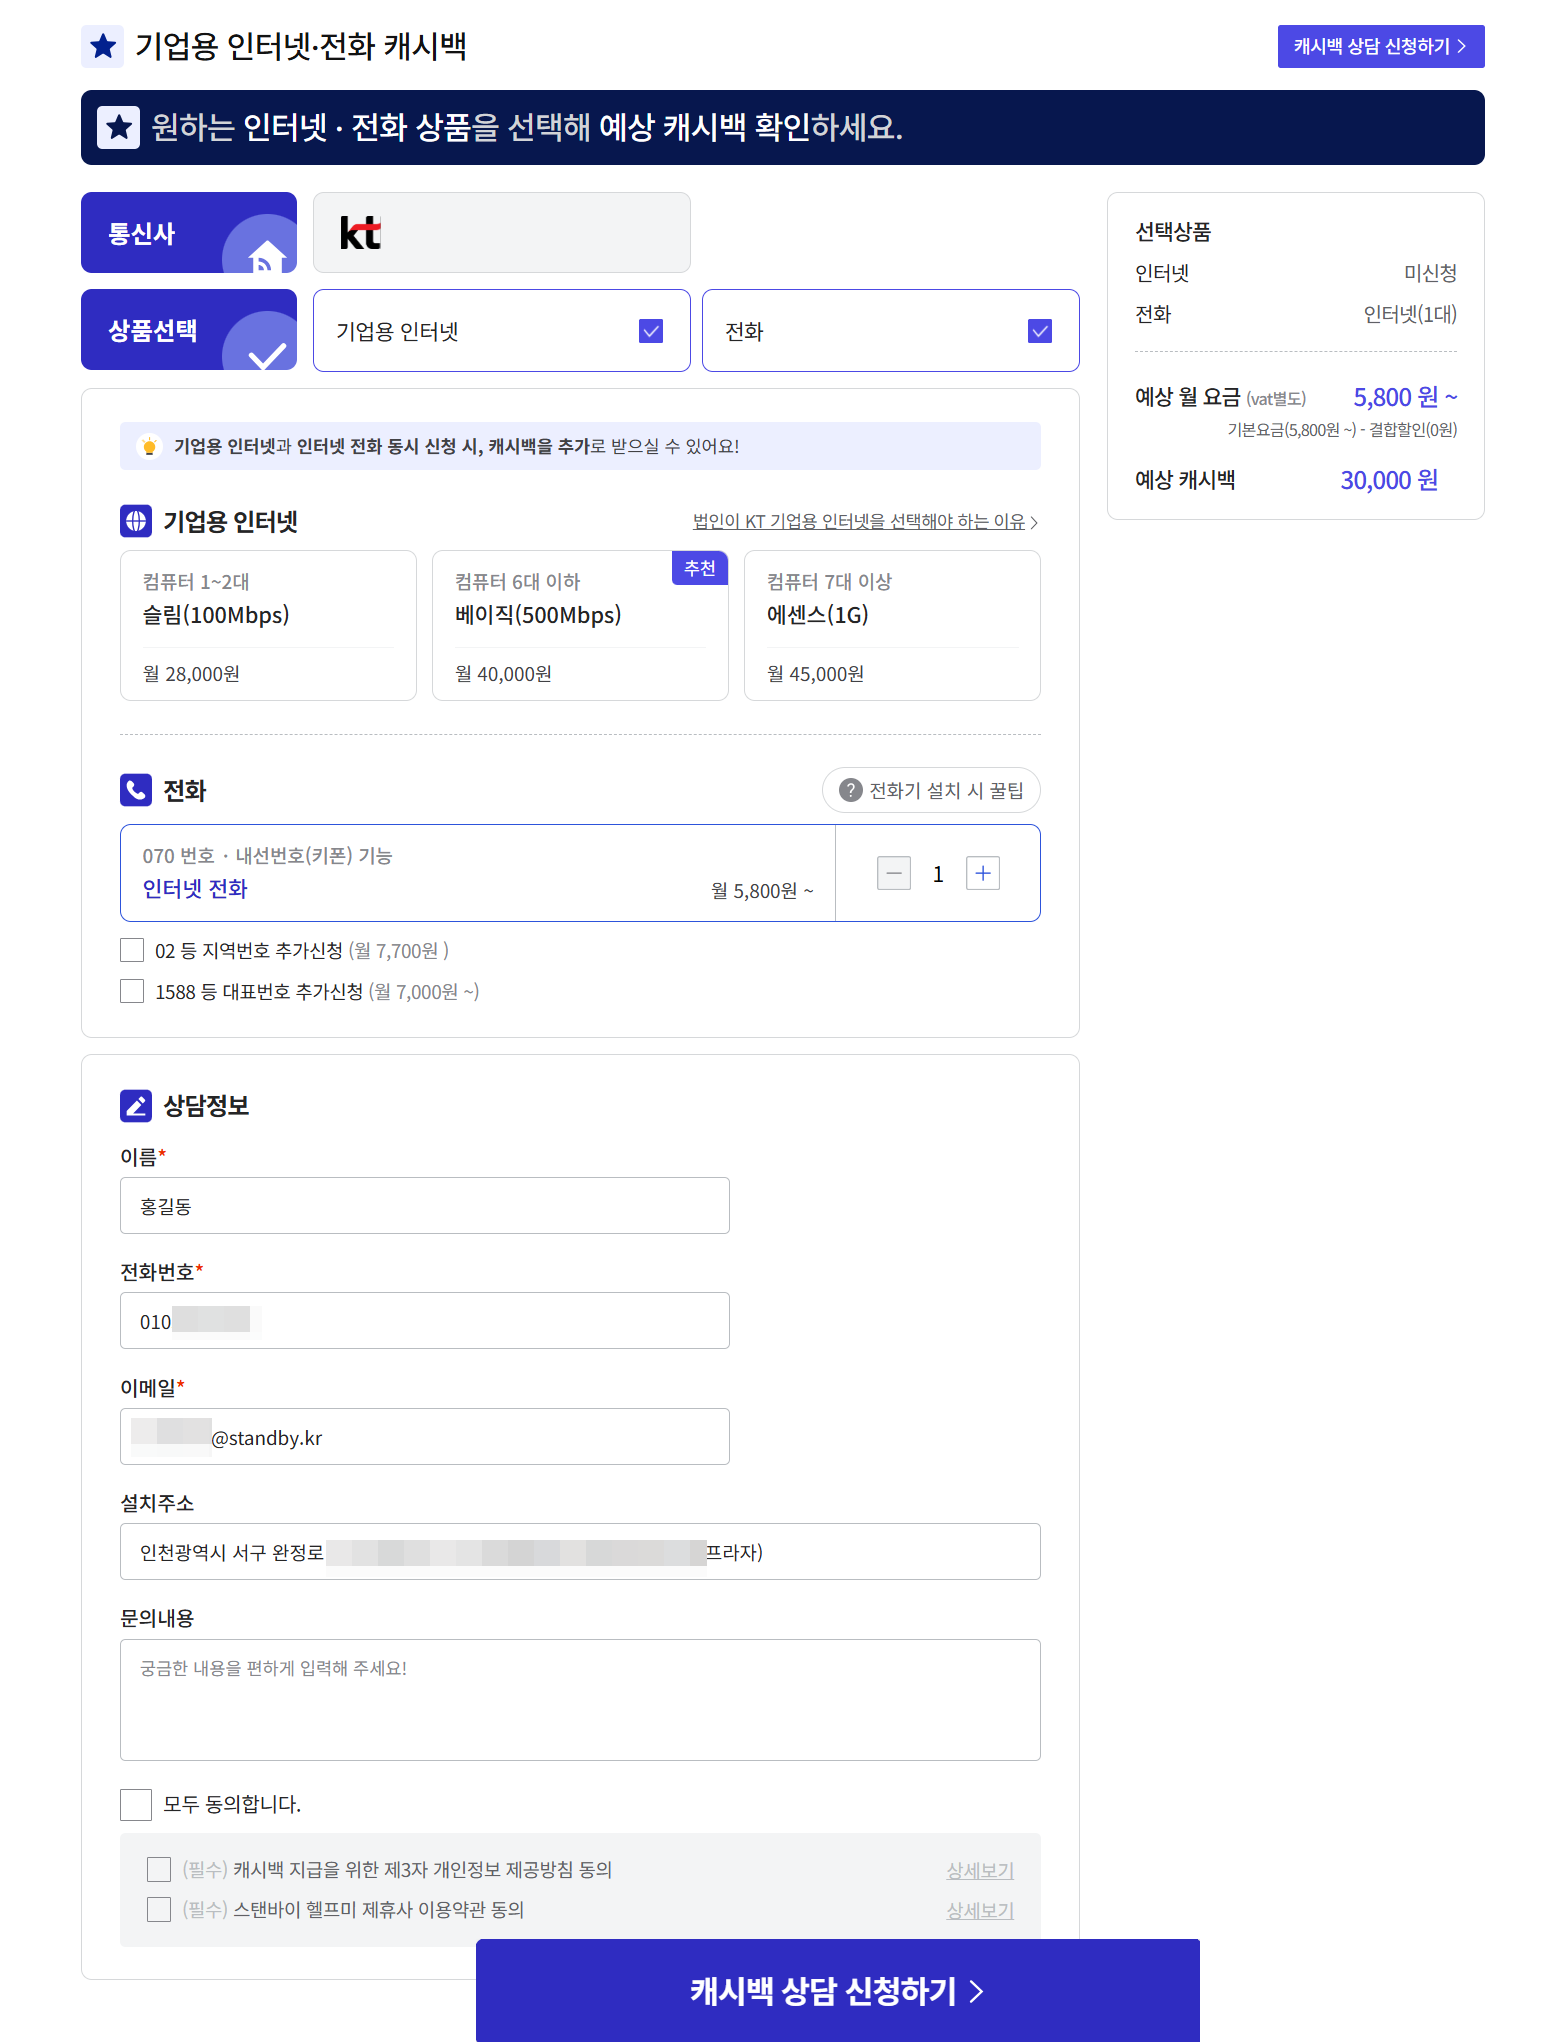Open 법인이 KT 기업용 인터넷을 선택해야 하는 이유 link
The width and height of the screenshot is (1559, 2043).
865,521
